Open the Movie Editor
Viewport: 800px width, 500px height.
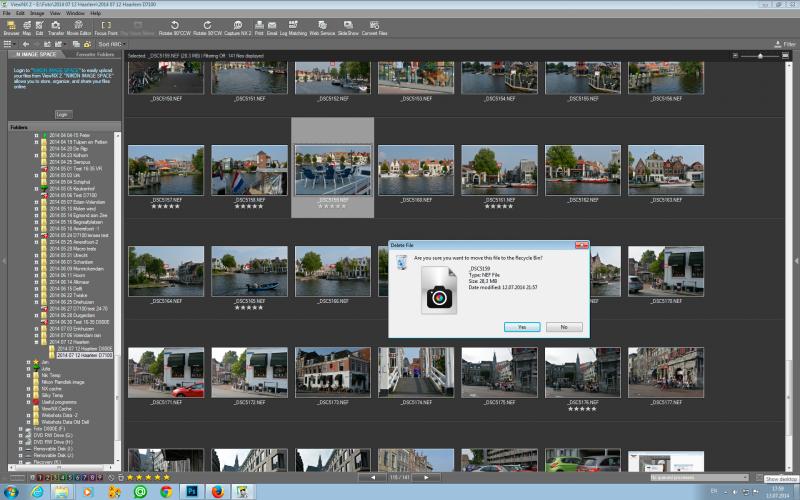(x=79, y=28)
